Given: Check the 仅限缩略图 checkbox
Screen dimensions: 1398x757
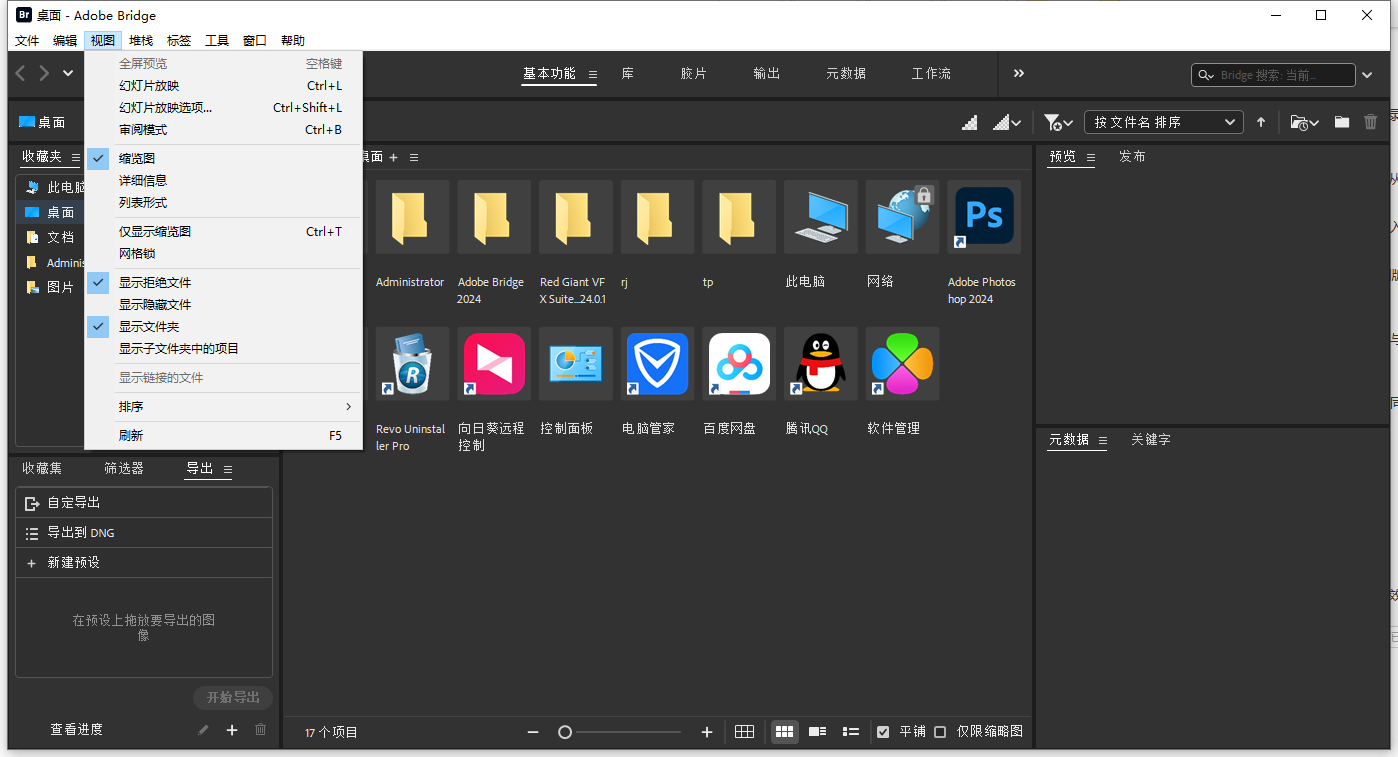Looking at the screenshot, I should pyautogui.click(x=940, y=731).
